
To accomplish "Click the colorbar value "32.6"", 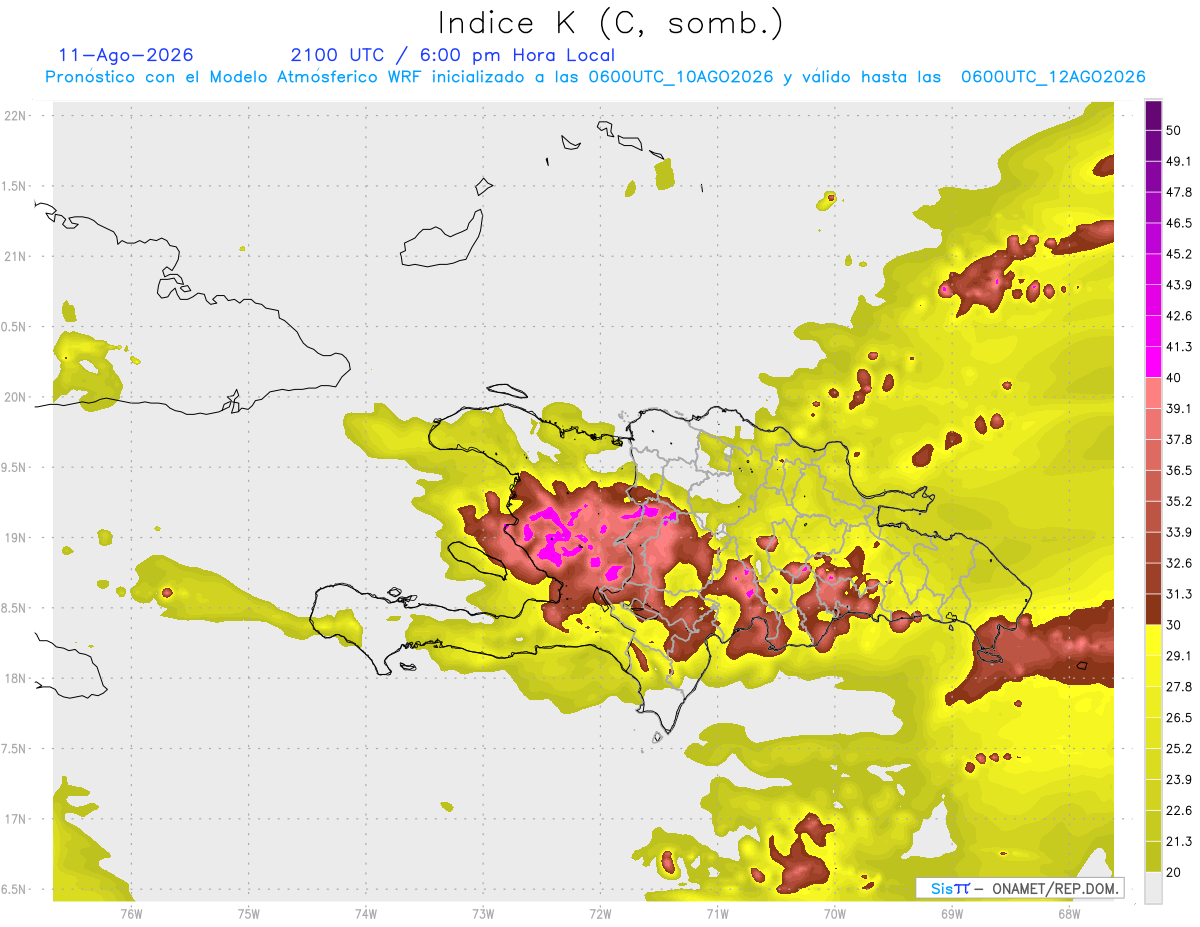I will click(1179, 563).
